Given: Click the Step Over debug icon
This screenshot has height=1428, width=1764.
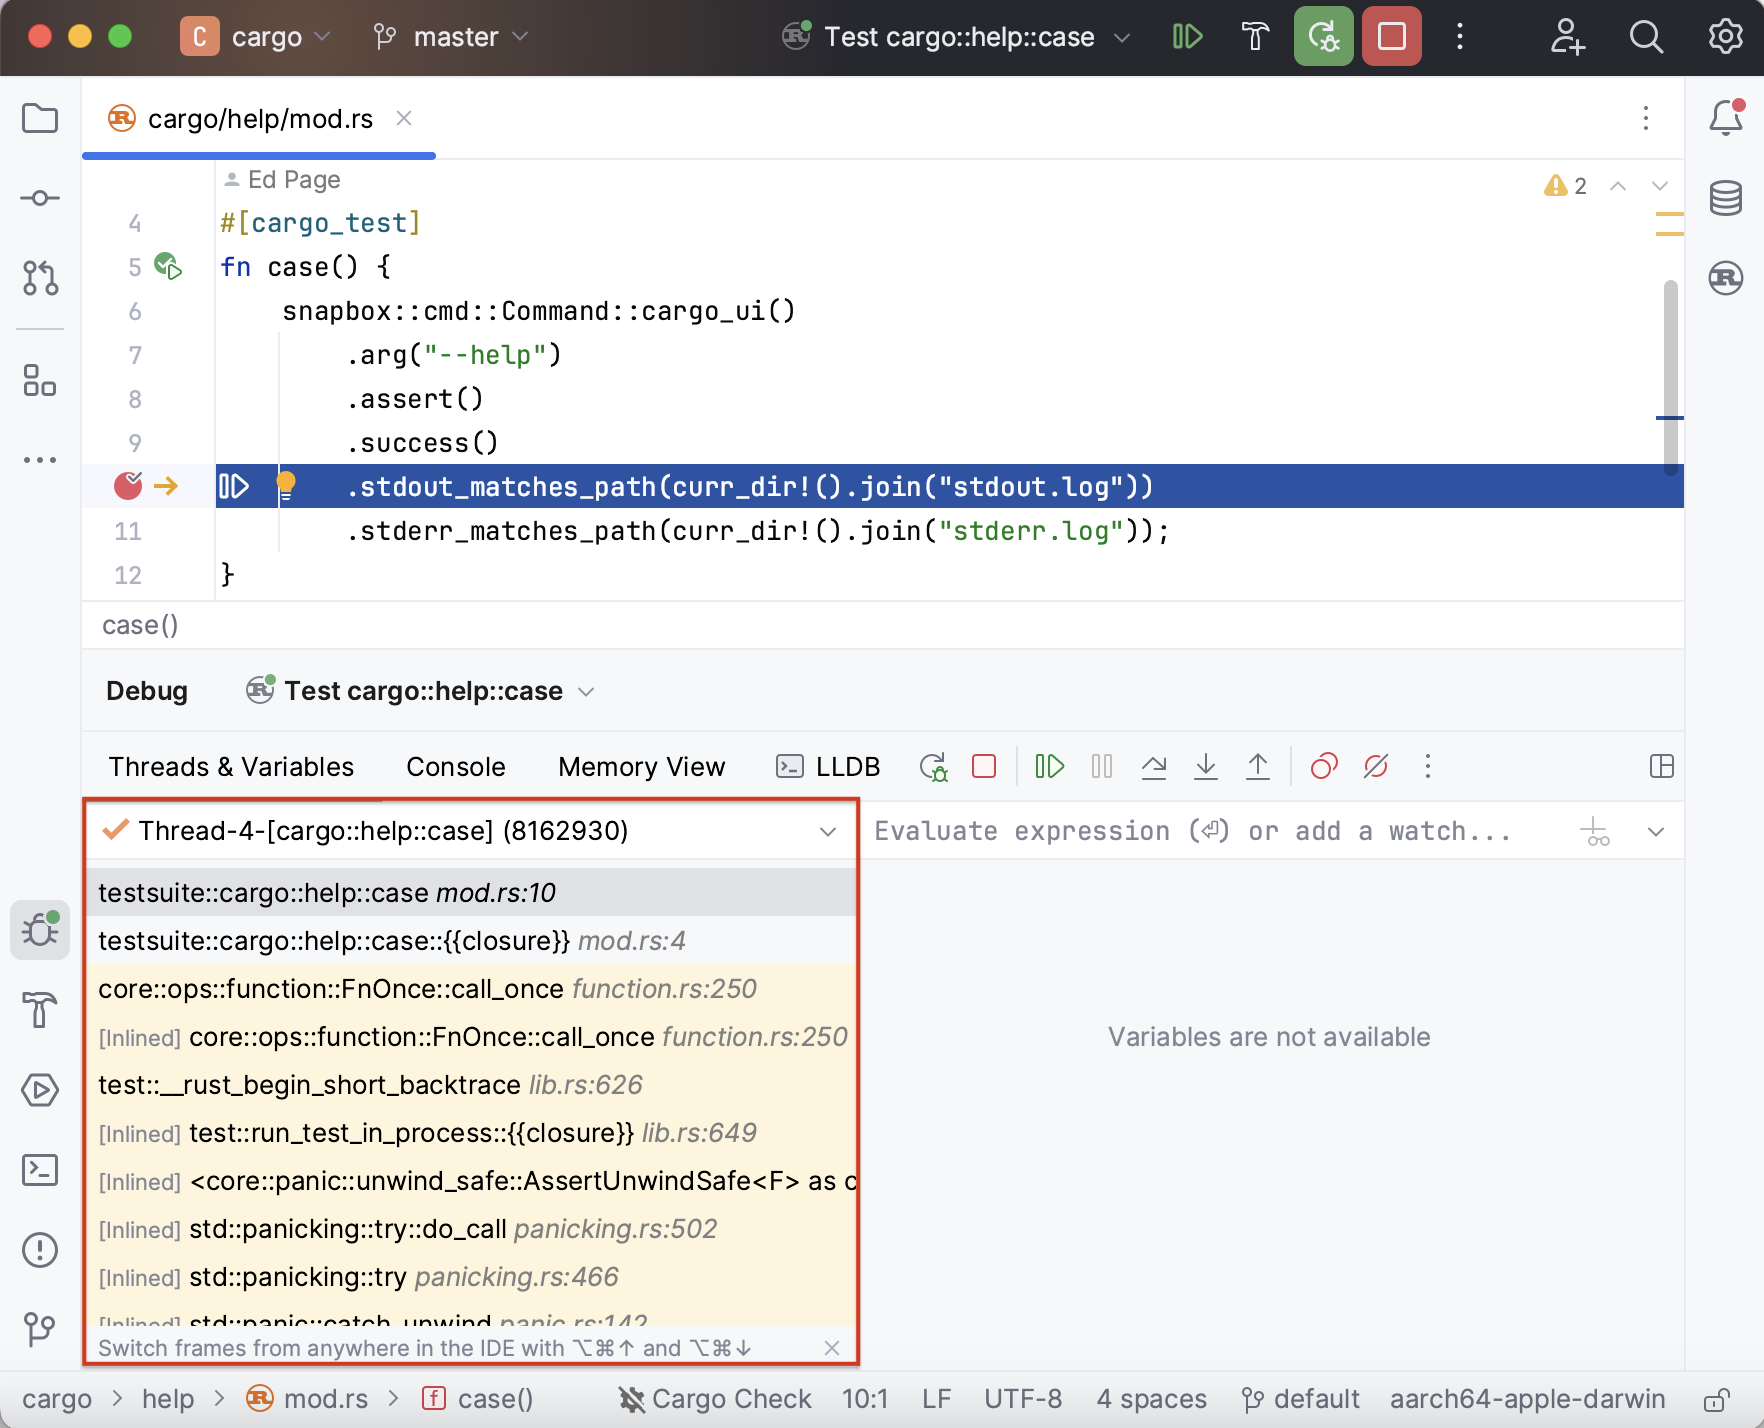Looking at the screenshot, I should pos(1154,767).
